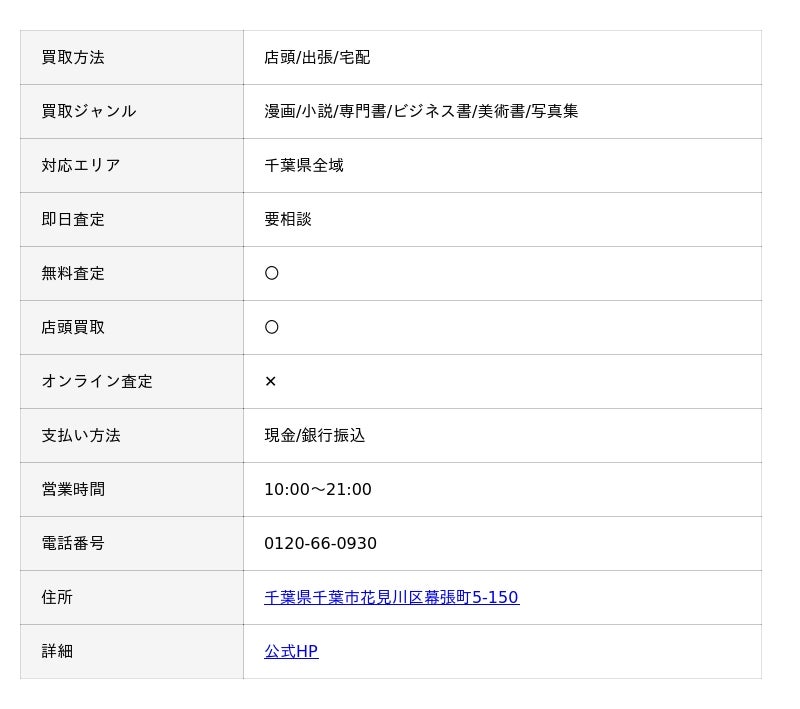The image size is (800, 709).
Task: Click the 支払い方法 row label
Action: (81, 435)
